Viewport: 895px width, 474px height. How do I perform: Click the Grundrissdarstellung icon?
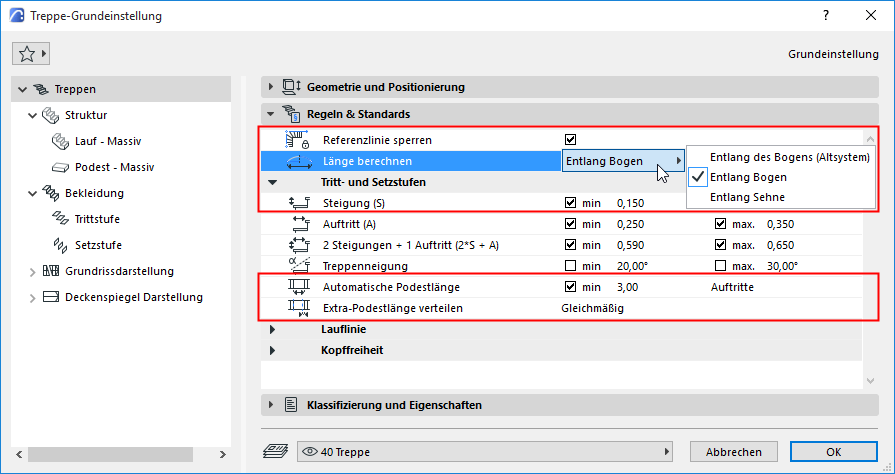(51, 271)
